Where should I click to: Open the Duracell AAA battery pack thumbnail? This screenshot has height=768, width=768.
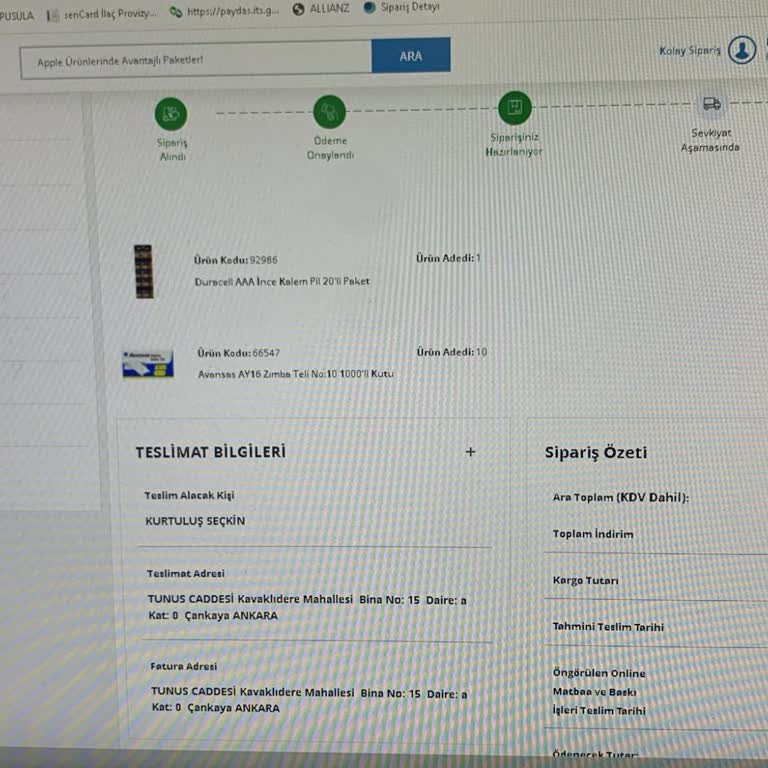coord(144,271)
